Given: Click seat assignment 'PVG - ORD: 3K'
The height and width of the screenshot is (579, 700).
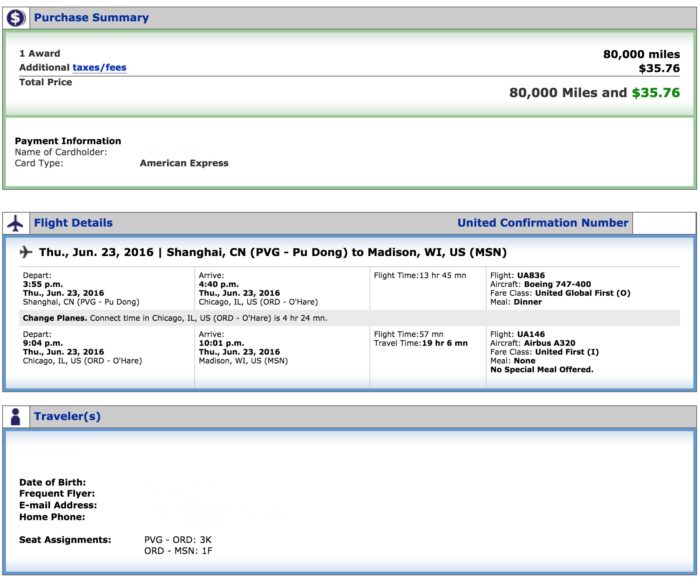Looking at the screenshot, I should click(x=178, y=540).
